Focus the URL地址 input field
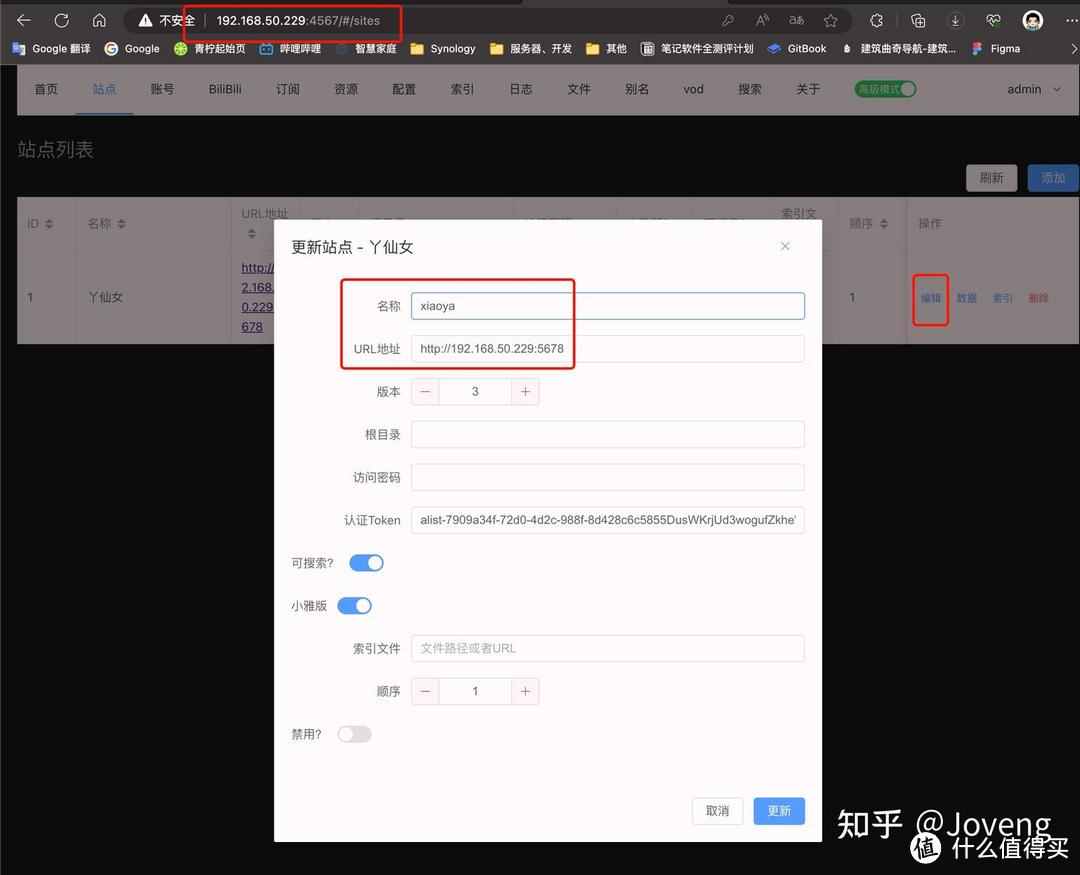Screen dimensions: 1080x875 point(608,349)
